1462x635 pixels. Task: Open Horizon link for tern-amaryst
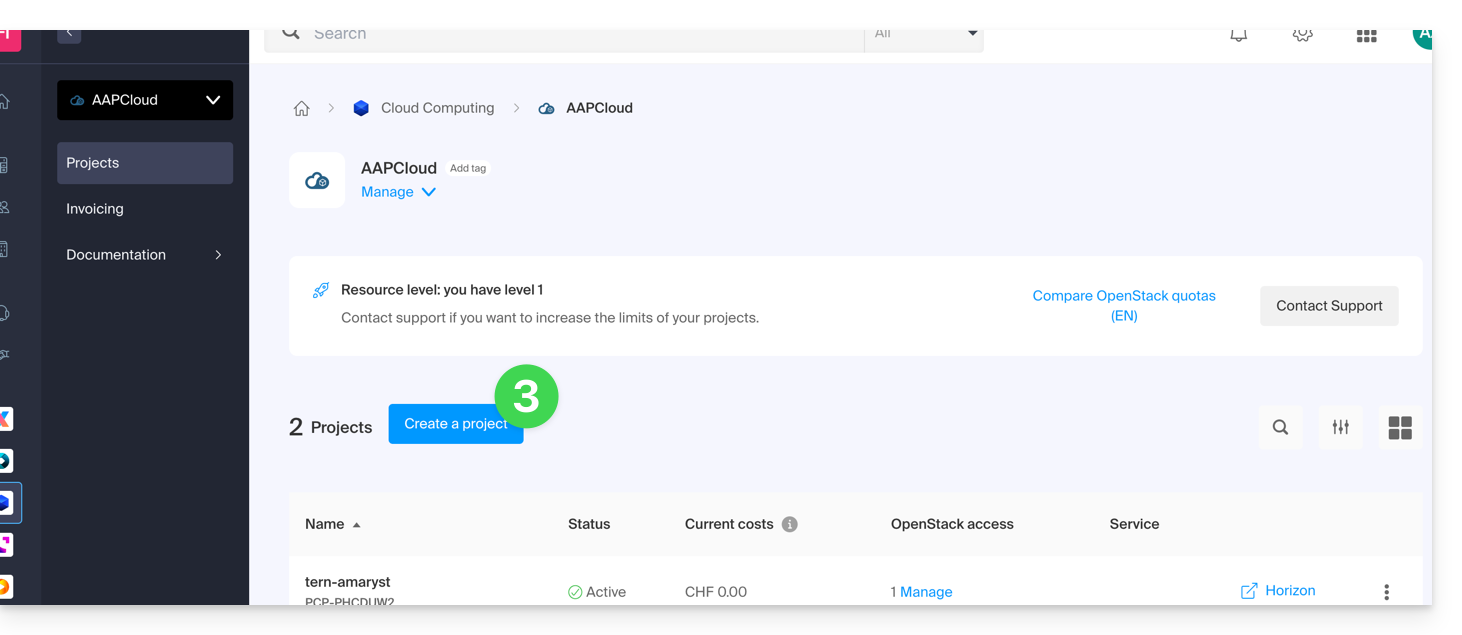pyautogui.click(x=1278, y=591)
